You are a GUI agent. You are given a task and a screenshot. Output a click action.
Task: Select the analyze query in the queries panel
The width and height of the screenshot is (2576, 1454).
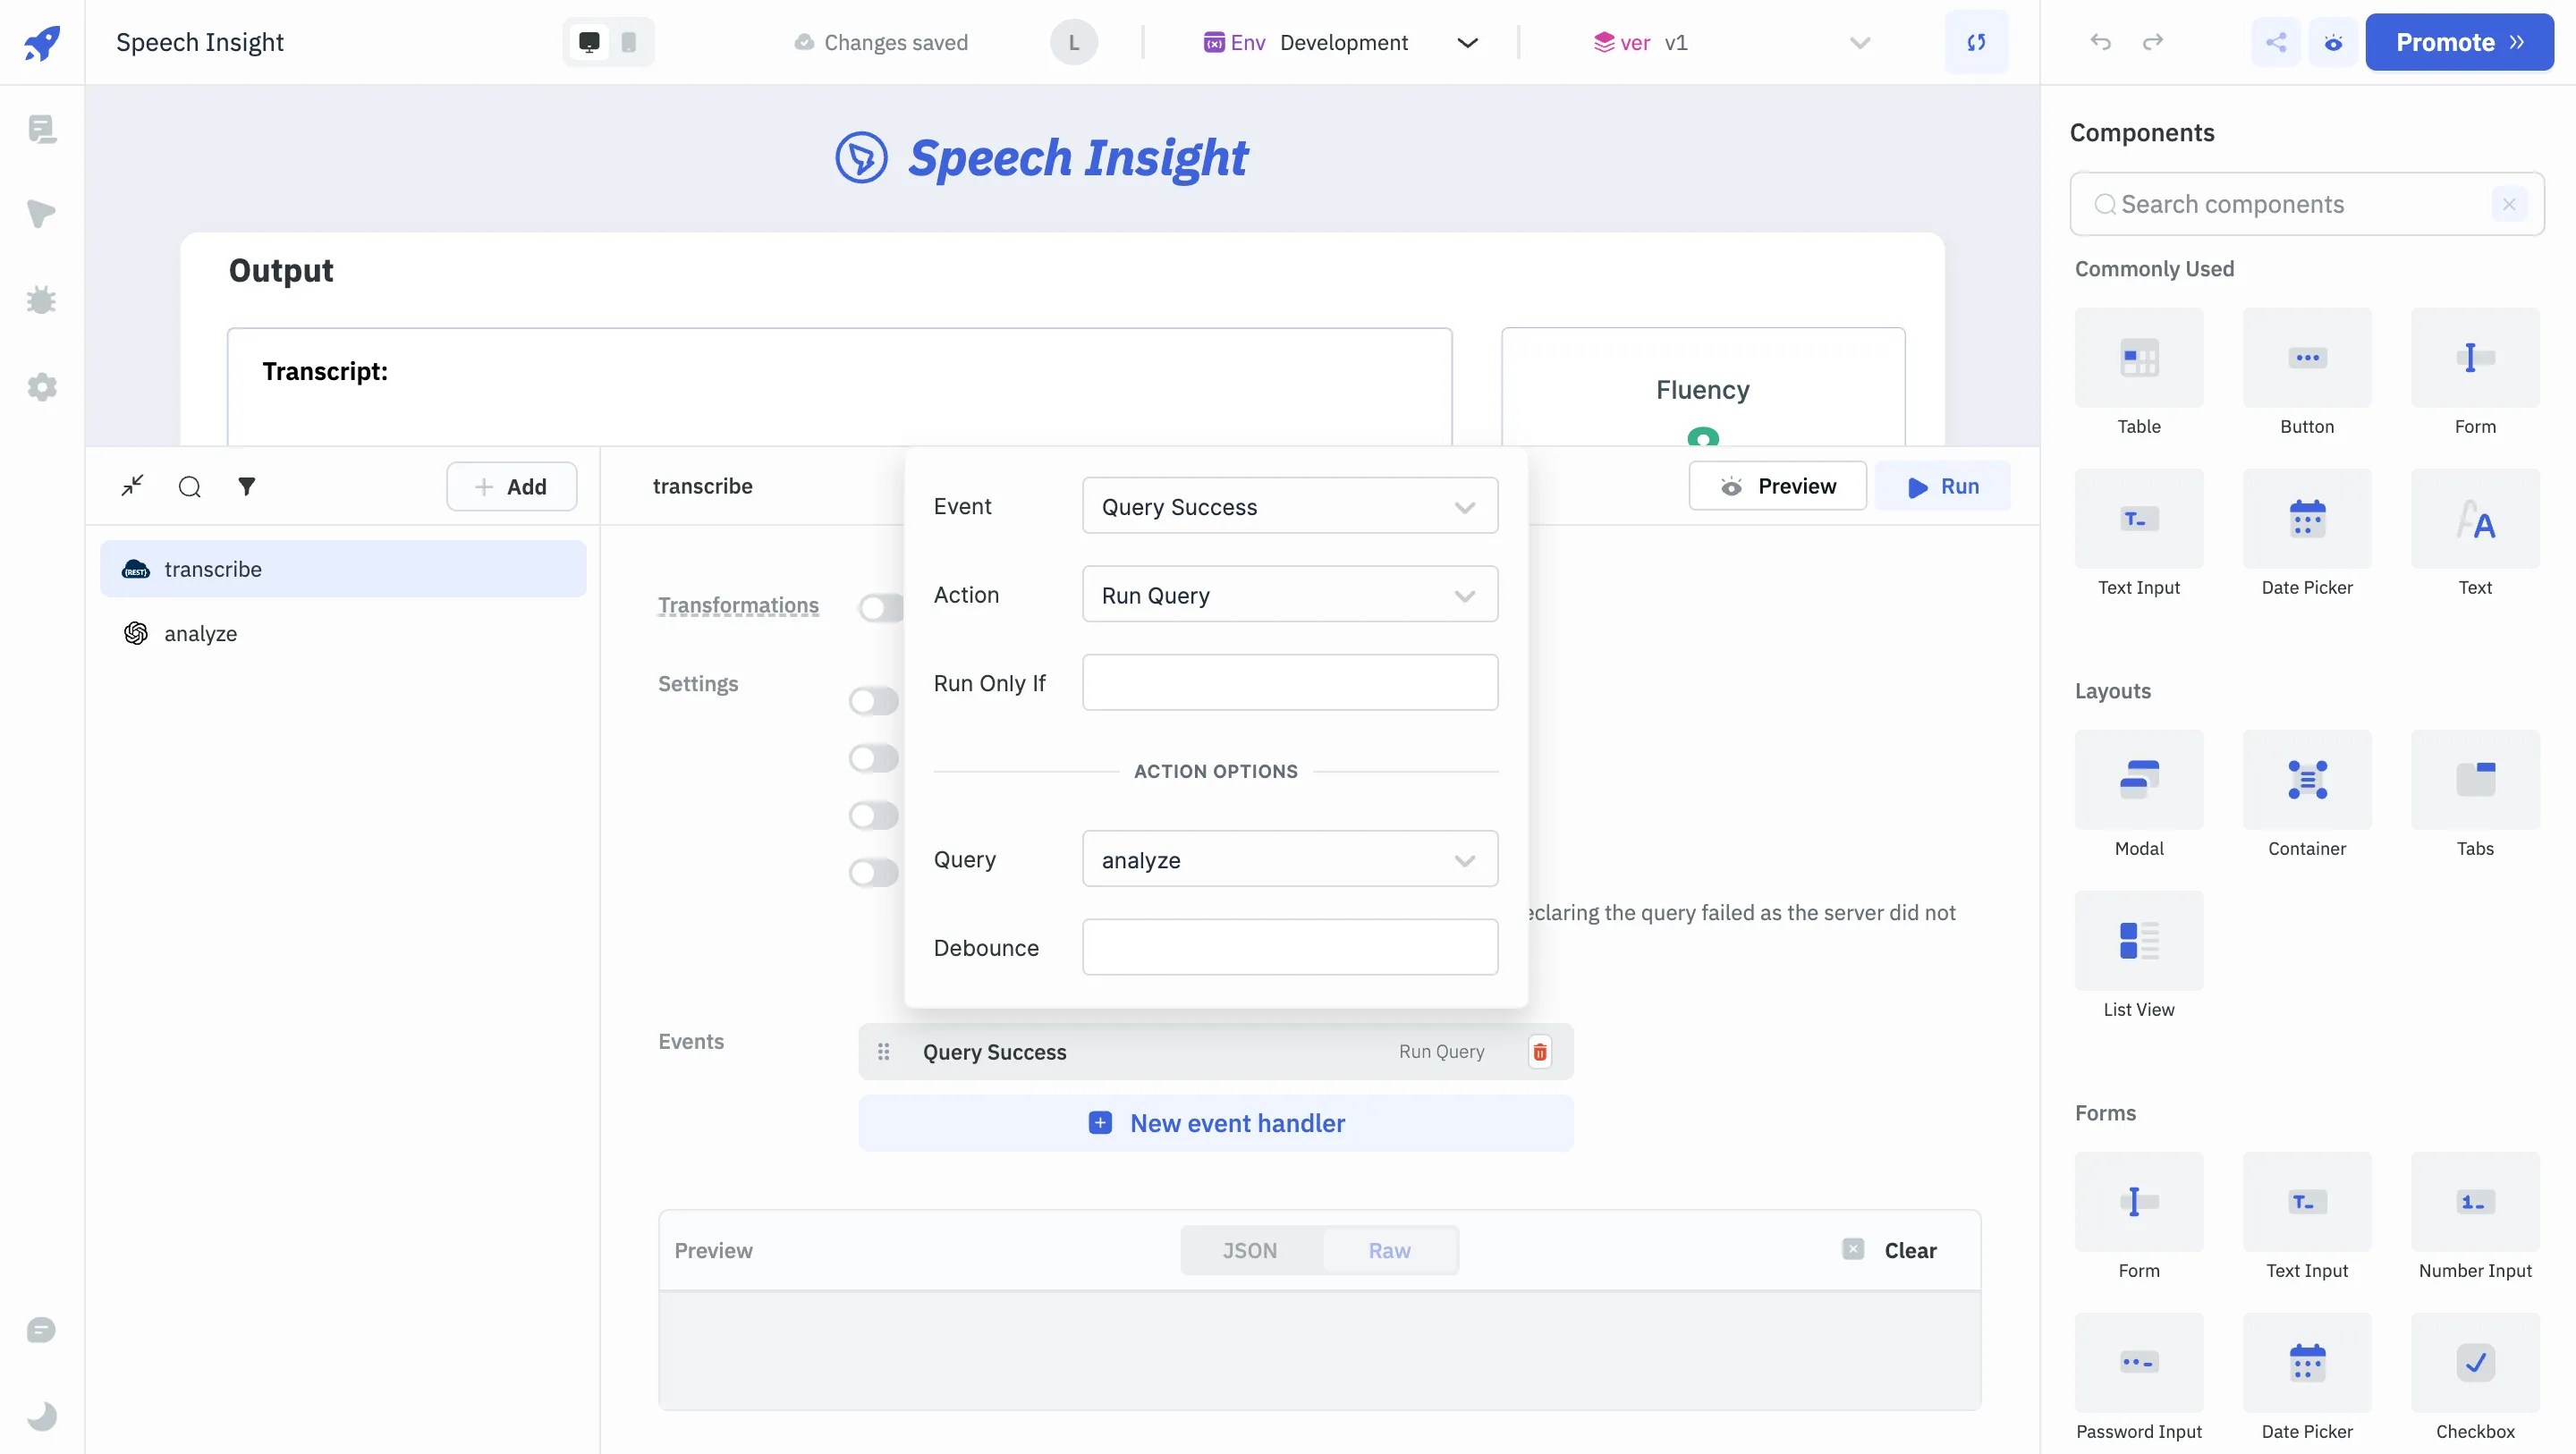[200, 633]
